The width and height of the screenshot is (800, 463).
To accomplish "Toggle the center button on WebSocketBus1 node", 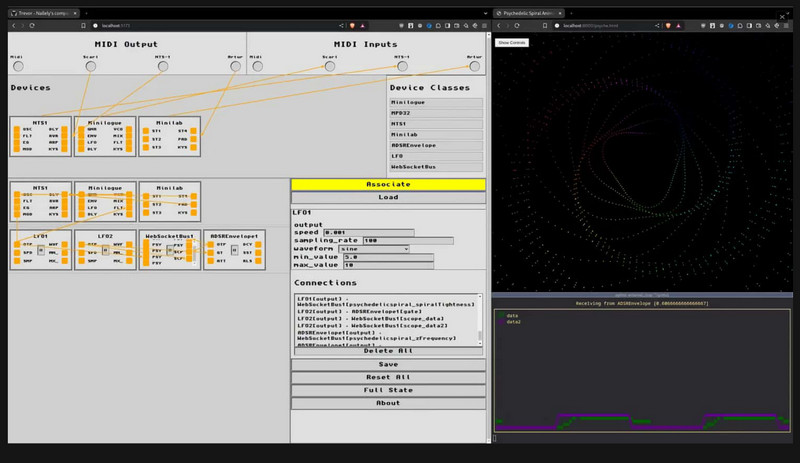I will point(170,251).
